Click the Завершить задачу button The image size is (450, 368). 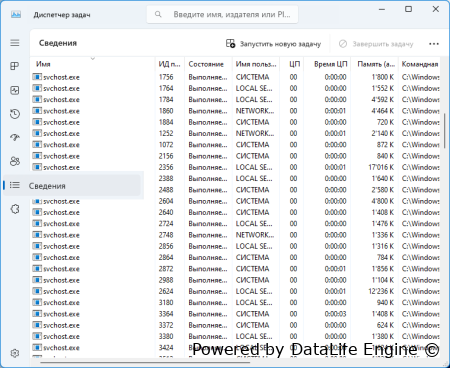[376, 44]
